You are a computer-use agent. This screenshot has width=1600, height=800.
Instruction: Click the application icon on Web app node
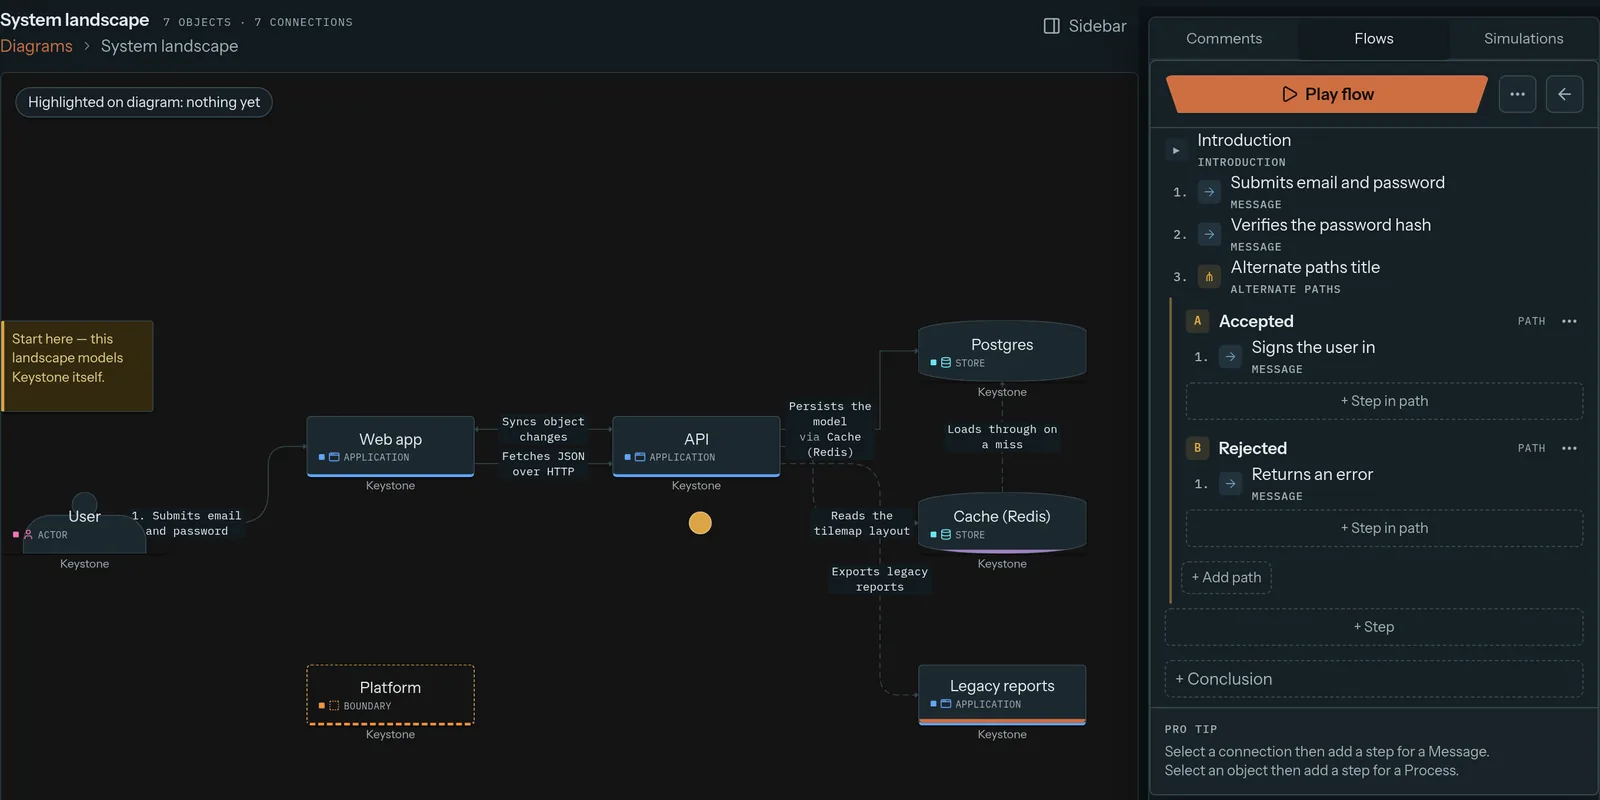[x=335, y=457]
